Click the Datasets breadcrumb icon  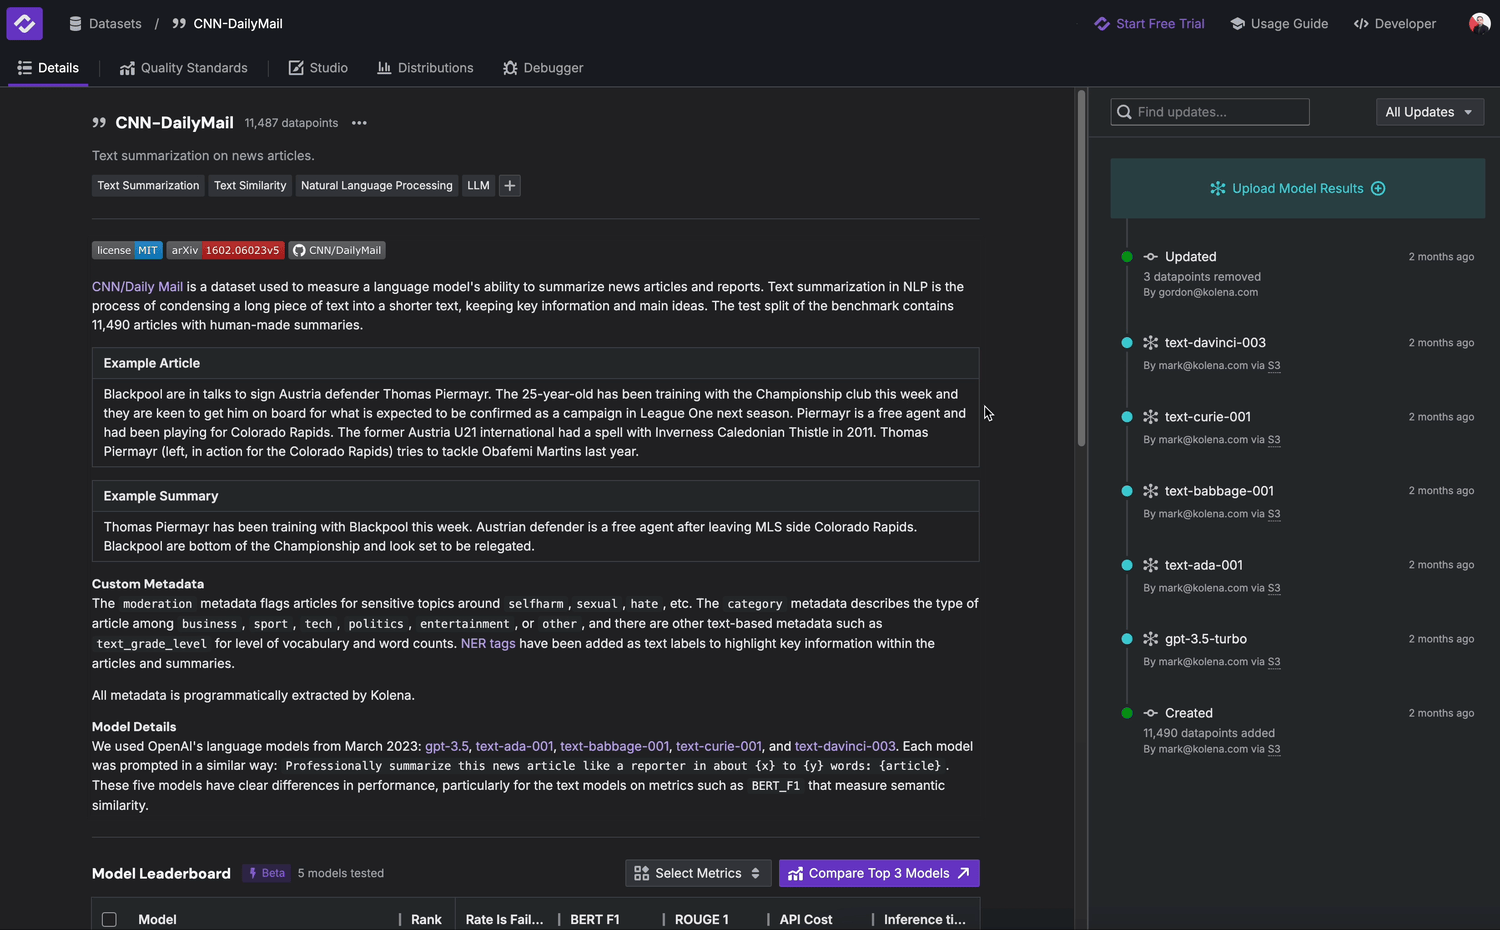(75, 23)
